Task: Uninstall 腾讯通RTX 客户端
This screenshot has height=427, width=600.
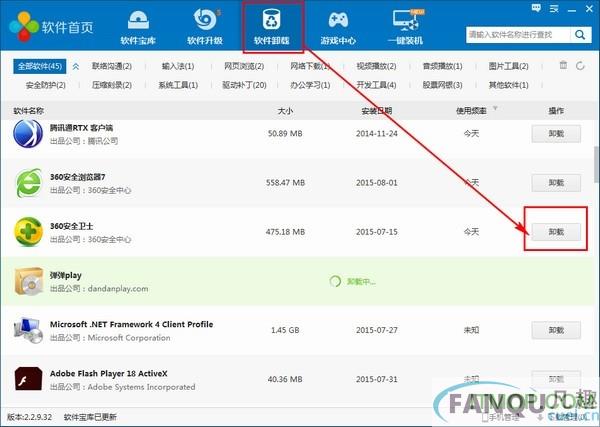Action: (x=556, y=134)
